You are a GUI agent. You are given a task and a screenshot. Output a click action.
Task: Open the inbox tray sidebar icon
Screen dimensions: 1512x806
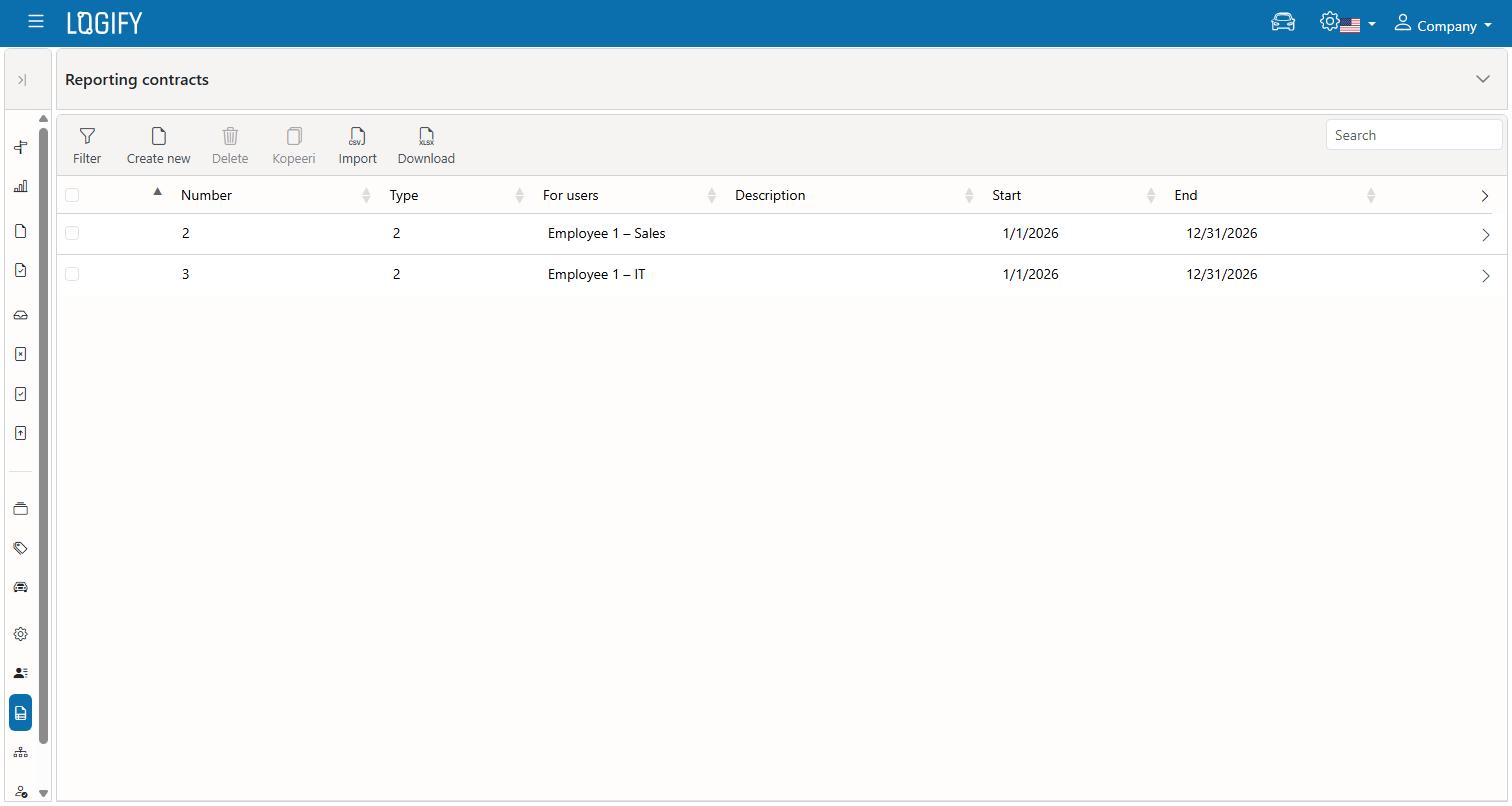[x=20, y=315]
